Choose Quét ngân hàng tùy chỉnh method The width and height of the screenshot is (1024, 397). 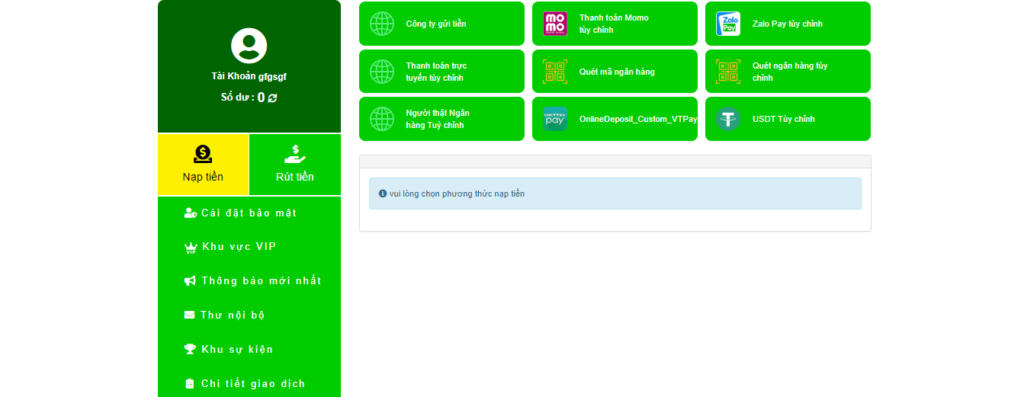788,71
